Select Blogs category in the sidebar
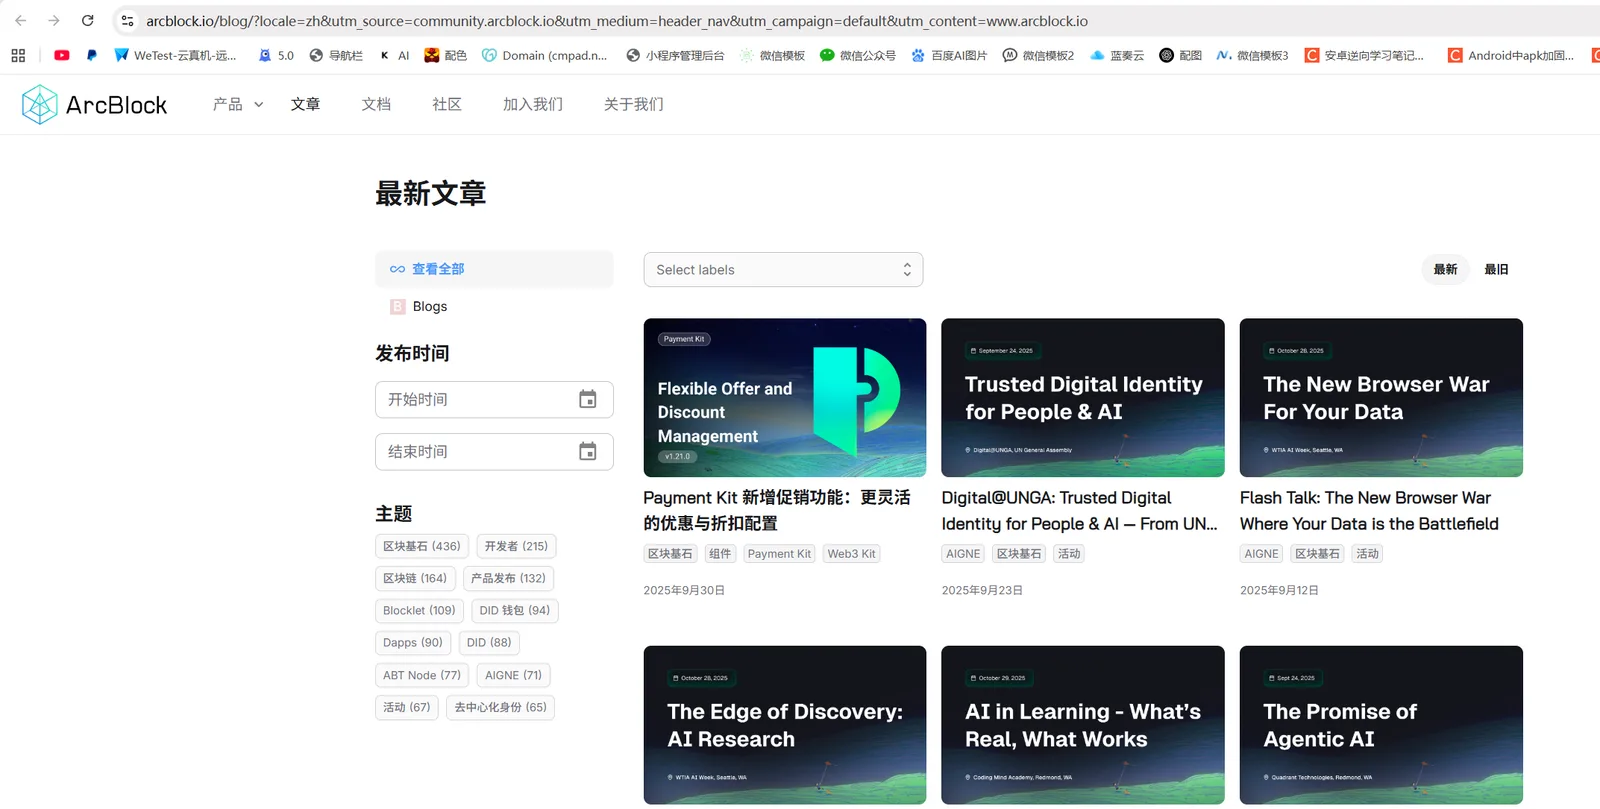 pos(494,306)
